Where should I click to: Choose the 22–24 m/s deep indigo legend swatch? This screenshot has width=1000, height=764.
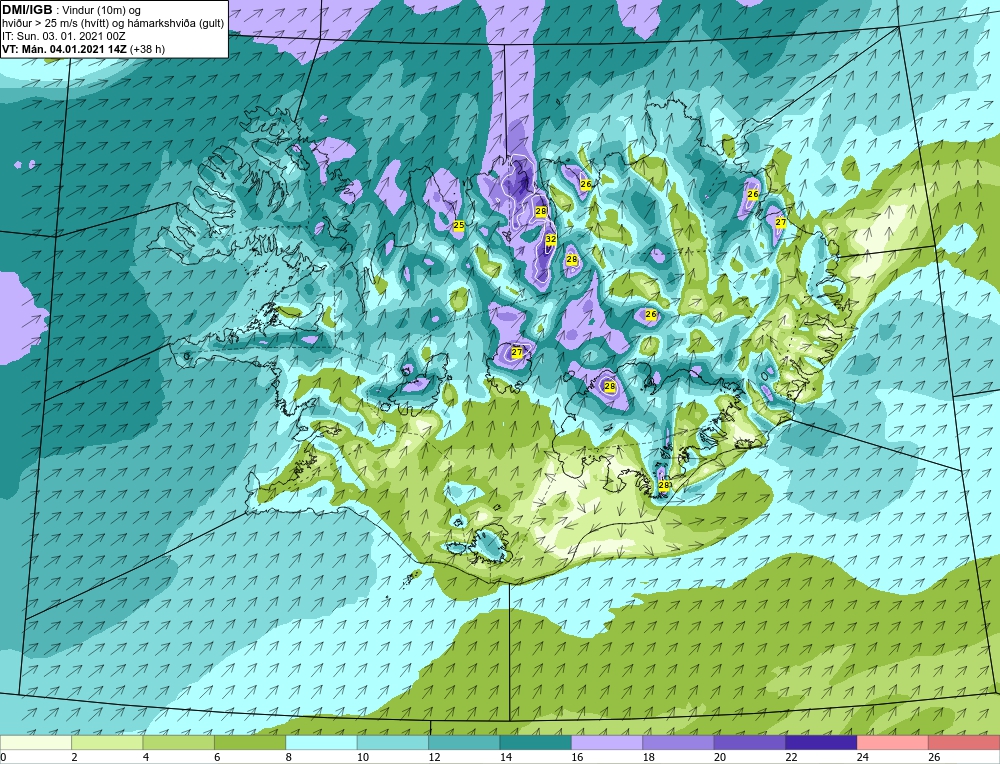tap(821, 742)
